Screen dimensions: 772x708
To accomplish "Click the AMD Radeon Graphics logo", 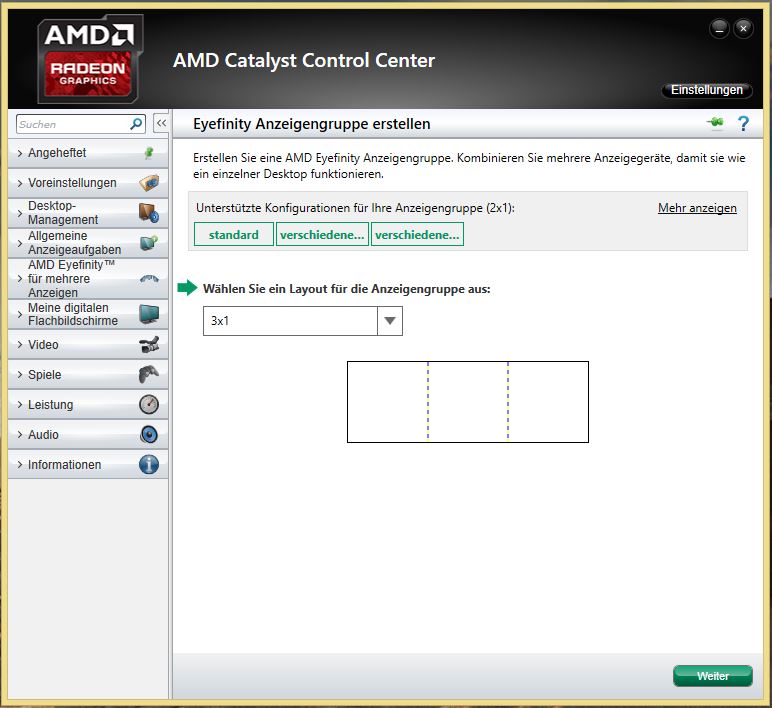I will (90, 59).
